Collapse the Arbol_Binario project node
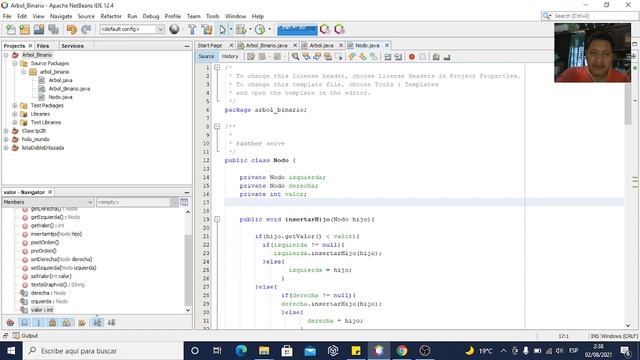 click(6, 55)
